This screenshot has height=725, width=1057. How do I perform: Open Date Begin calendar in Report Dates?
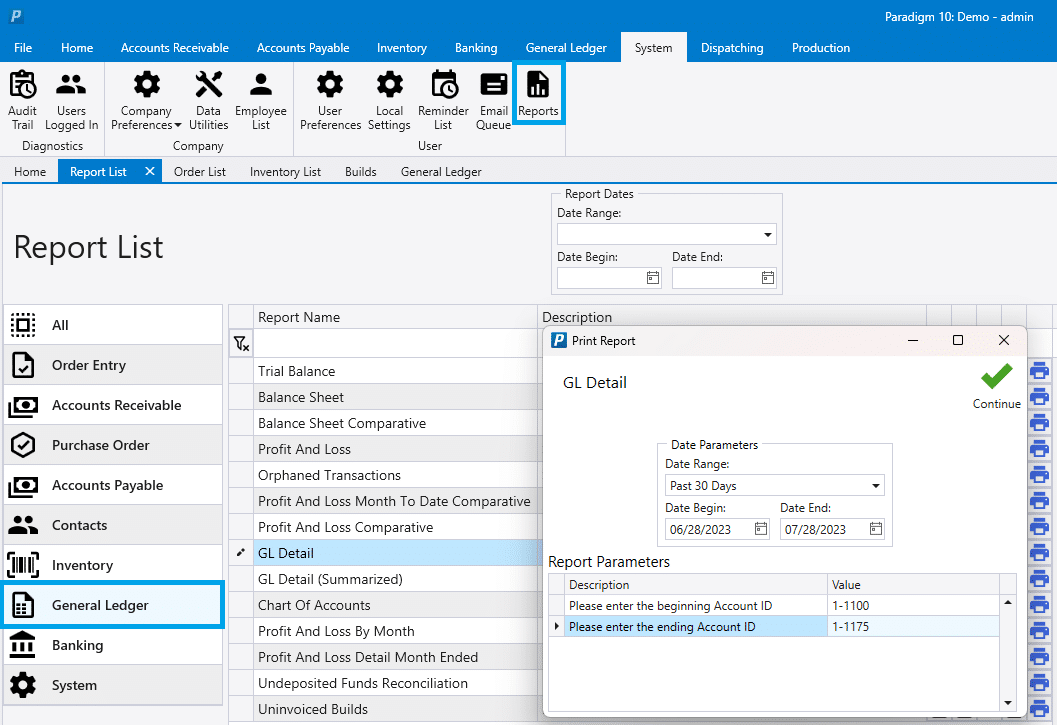pos(653,278)
